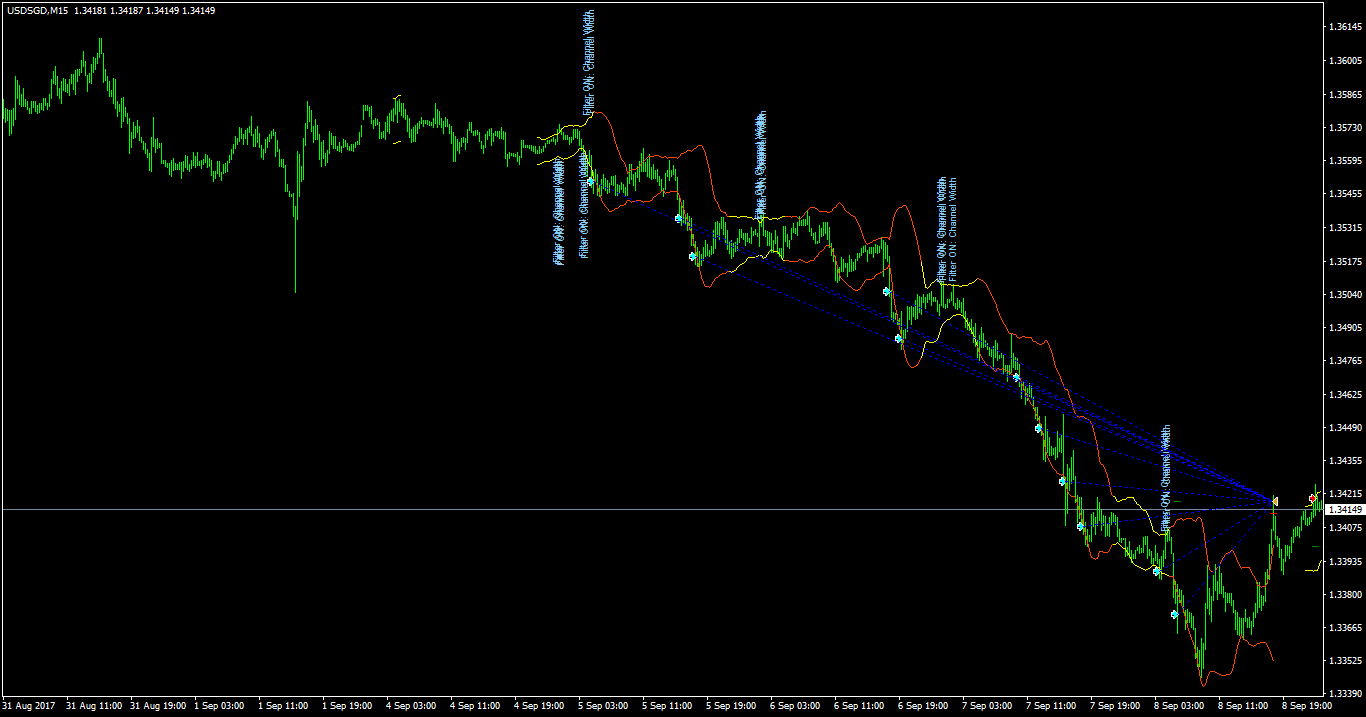Click the 6 Sep 19:00 time label

(923, 706)
